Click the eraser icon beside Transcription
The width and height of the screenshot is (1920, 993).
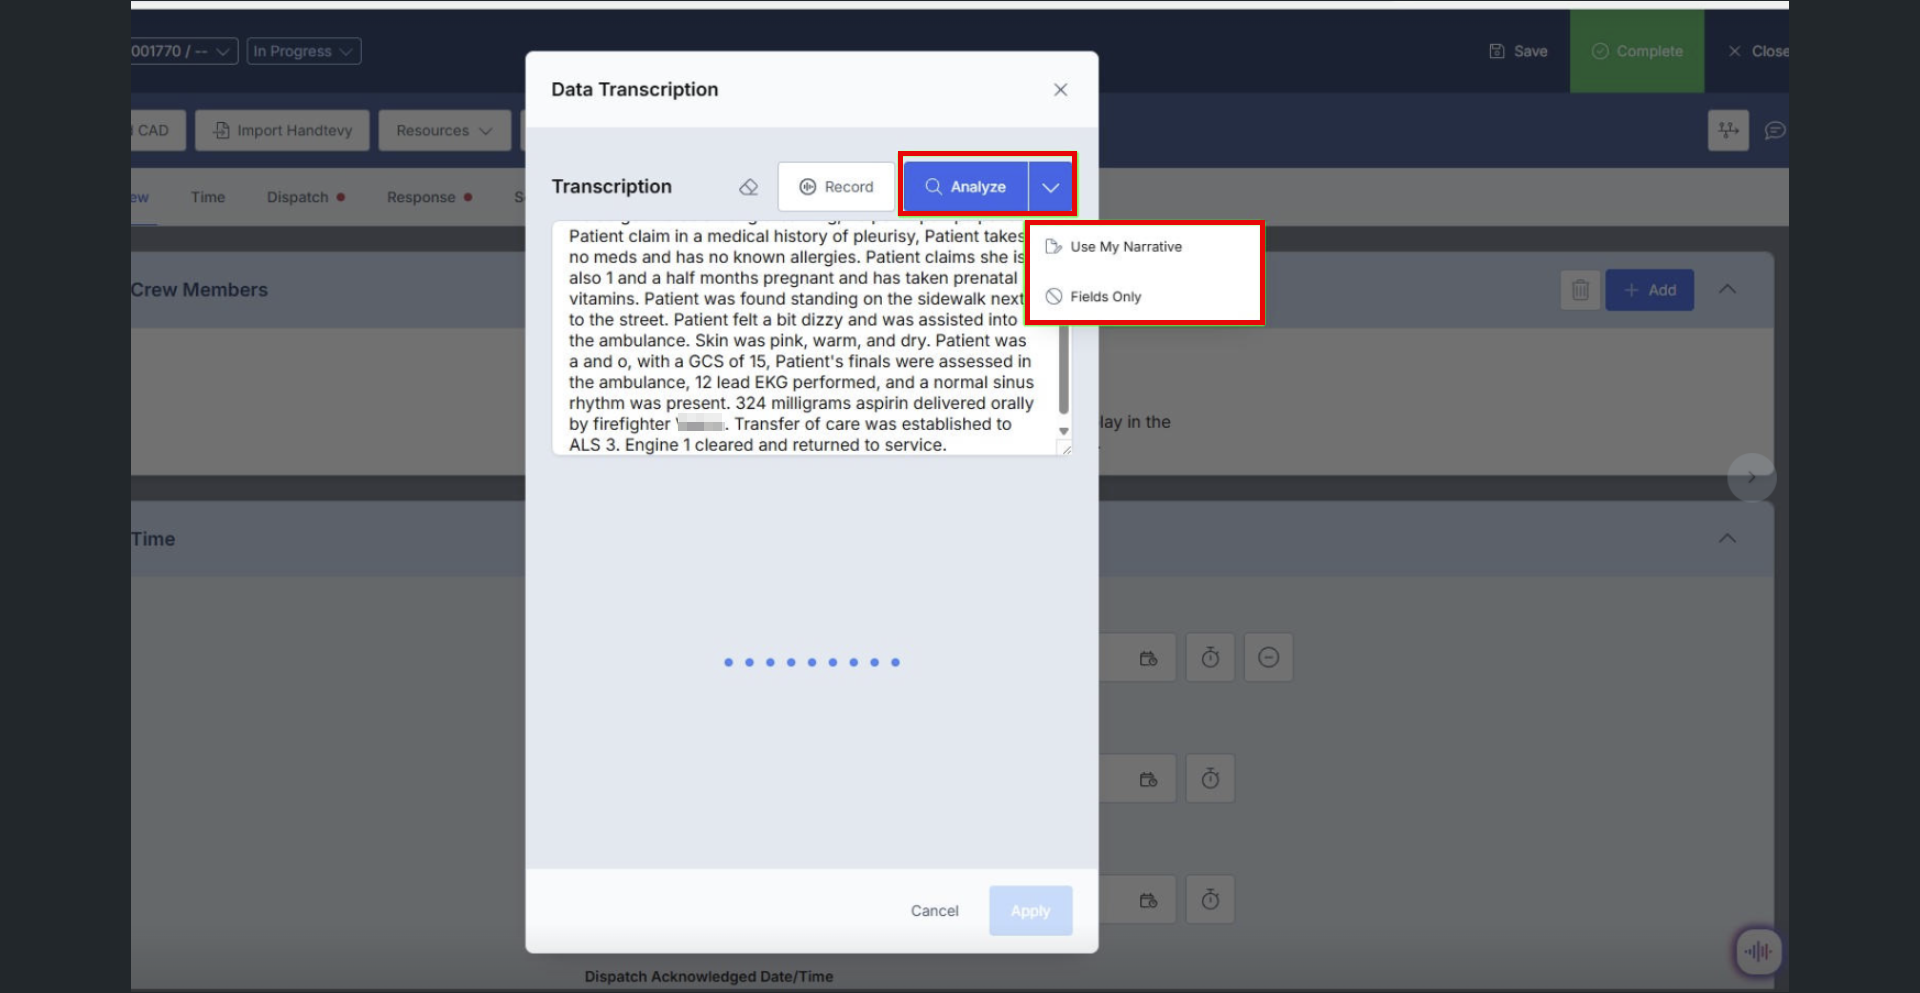(x=748, y=187)
